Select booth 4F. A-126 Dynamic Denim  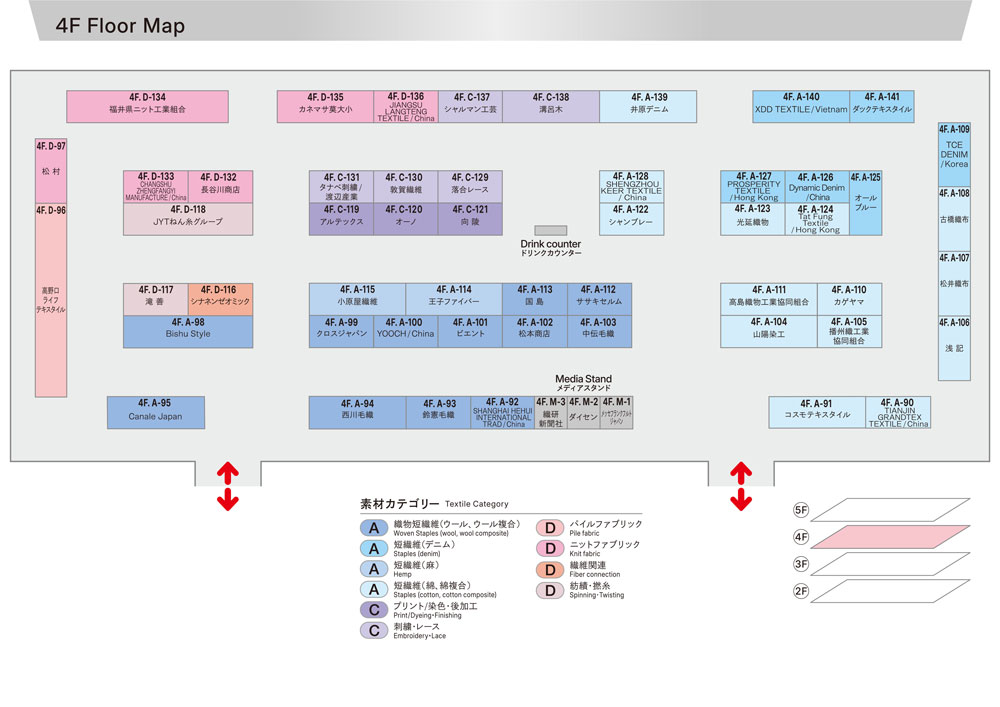point(817,187)
